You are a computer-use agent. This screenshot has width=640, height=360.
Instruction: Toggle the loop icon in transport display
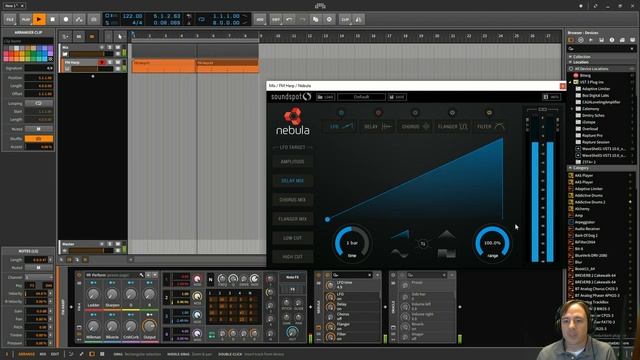pyautogui.click(x=202, y=19)
